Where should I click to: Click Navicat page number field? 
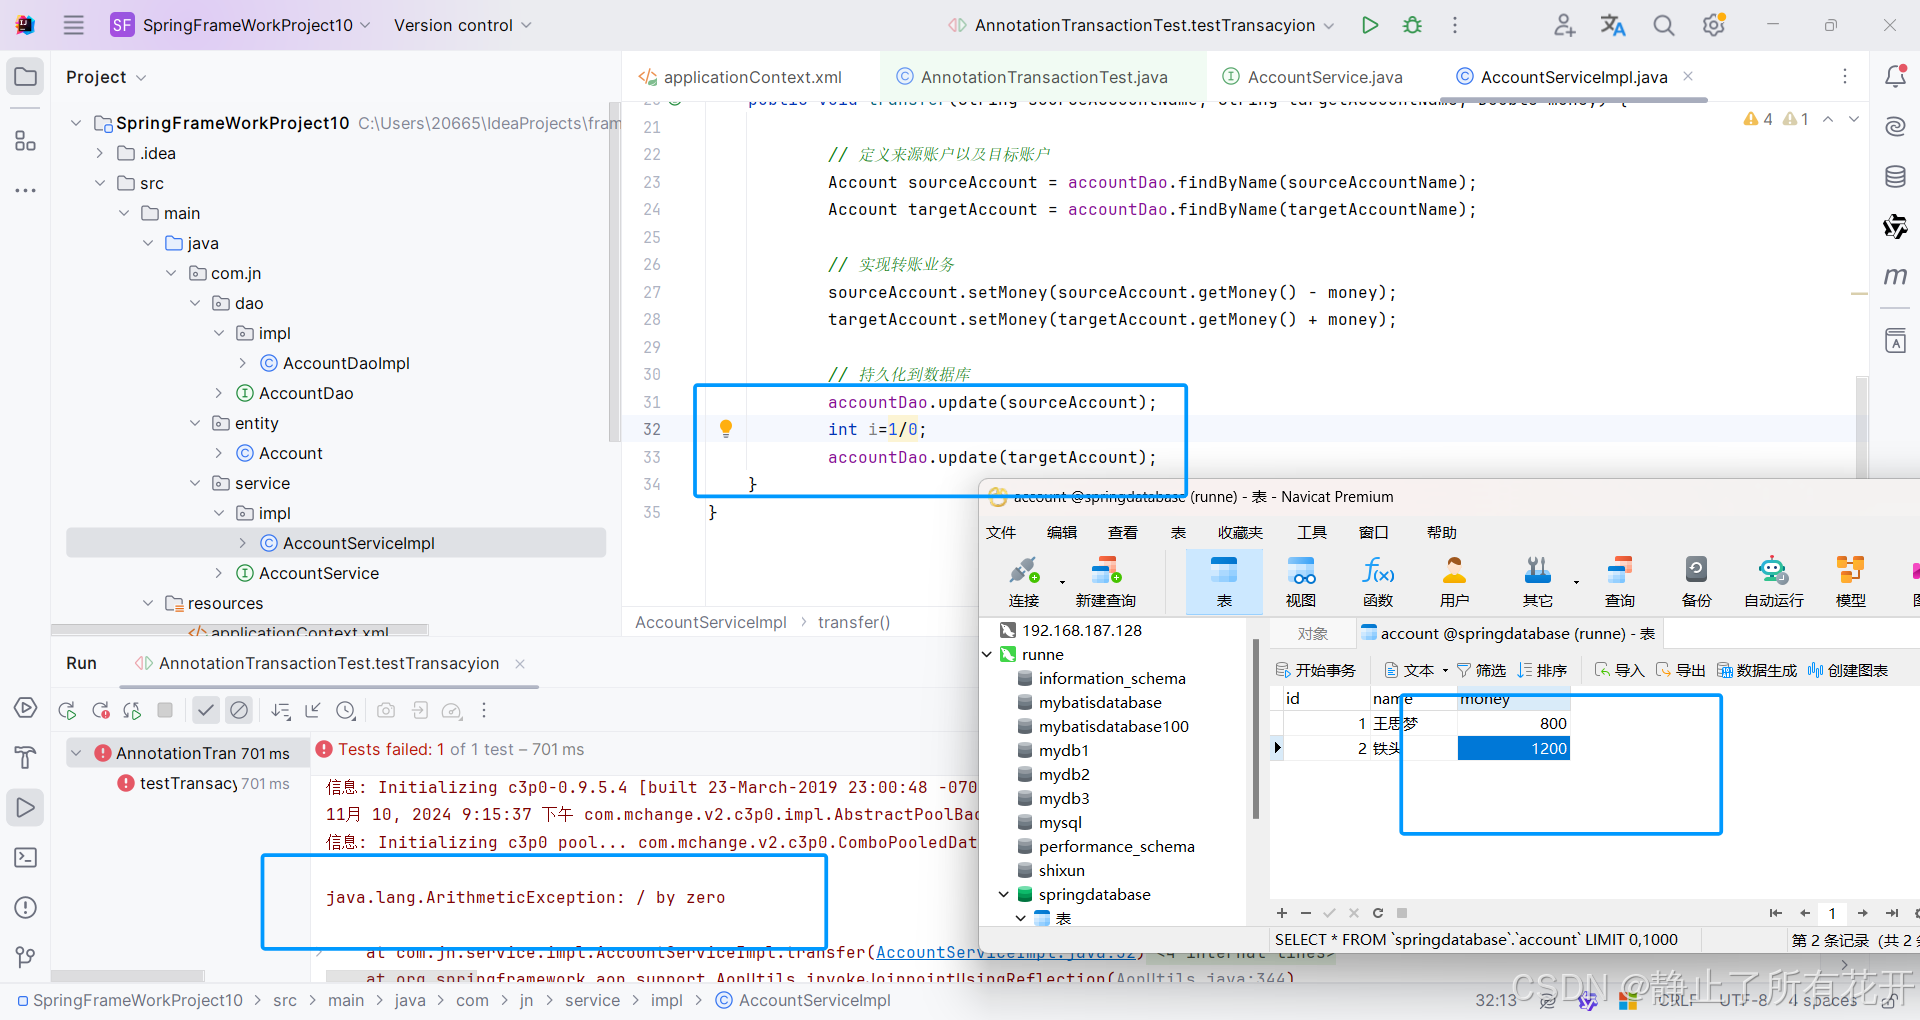1832,913
